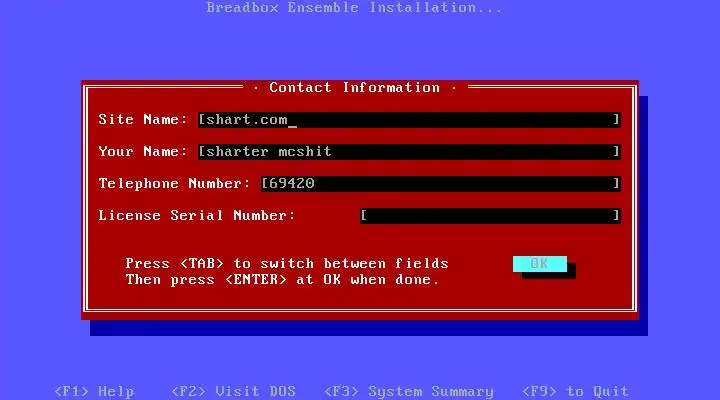
Task: Click the Site Name label
Action: tap(143, 119)
